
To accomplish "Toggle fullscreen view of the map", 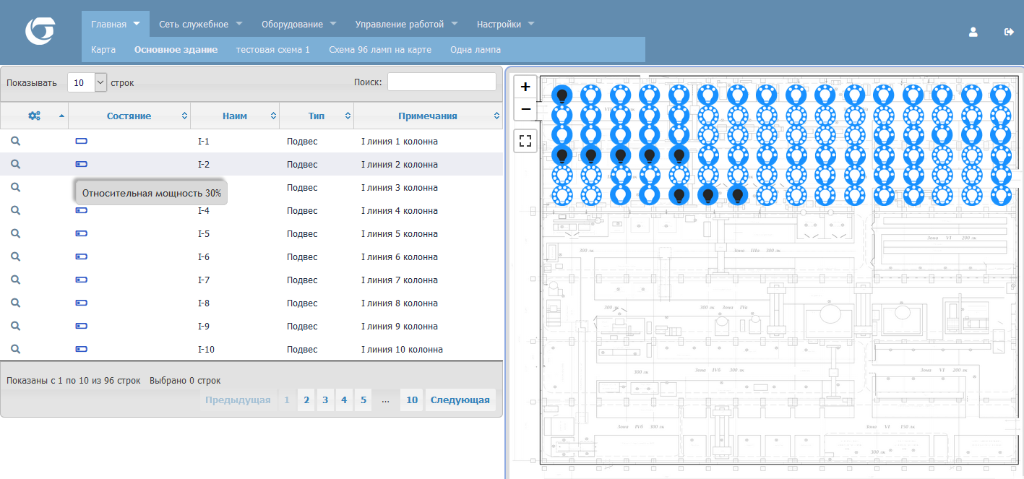I will 526,141.
